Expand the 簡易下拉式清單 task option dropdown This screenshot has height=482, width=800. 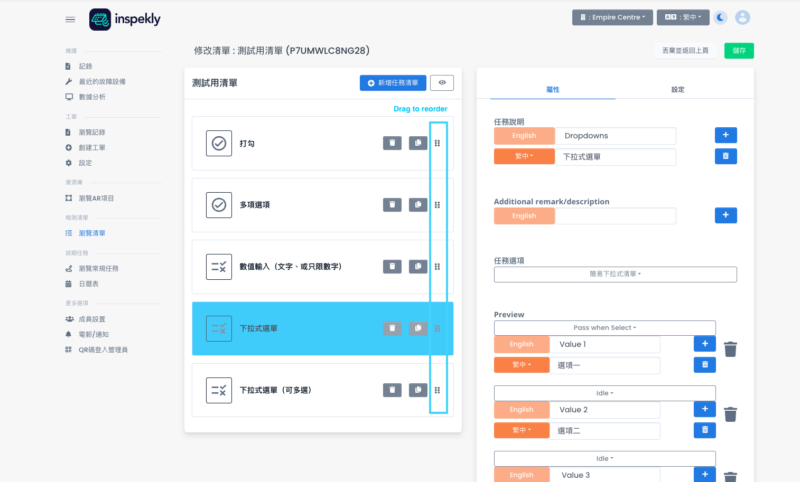(615, 274)
